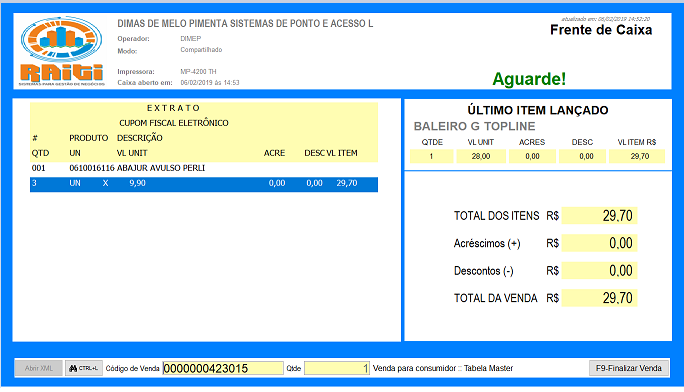
Task: Click the Aguarde! status message
Action: tap(529, 79)
